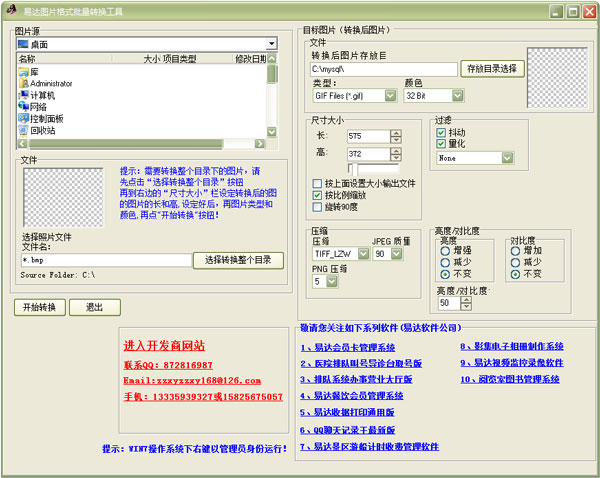Decrease the 高 height spinner value
This screenshot has width=600, height=478.
[396, 157]
